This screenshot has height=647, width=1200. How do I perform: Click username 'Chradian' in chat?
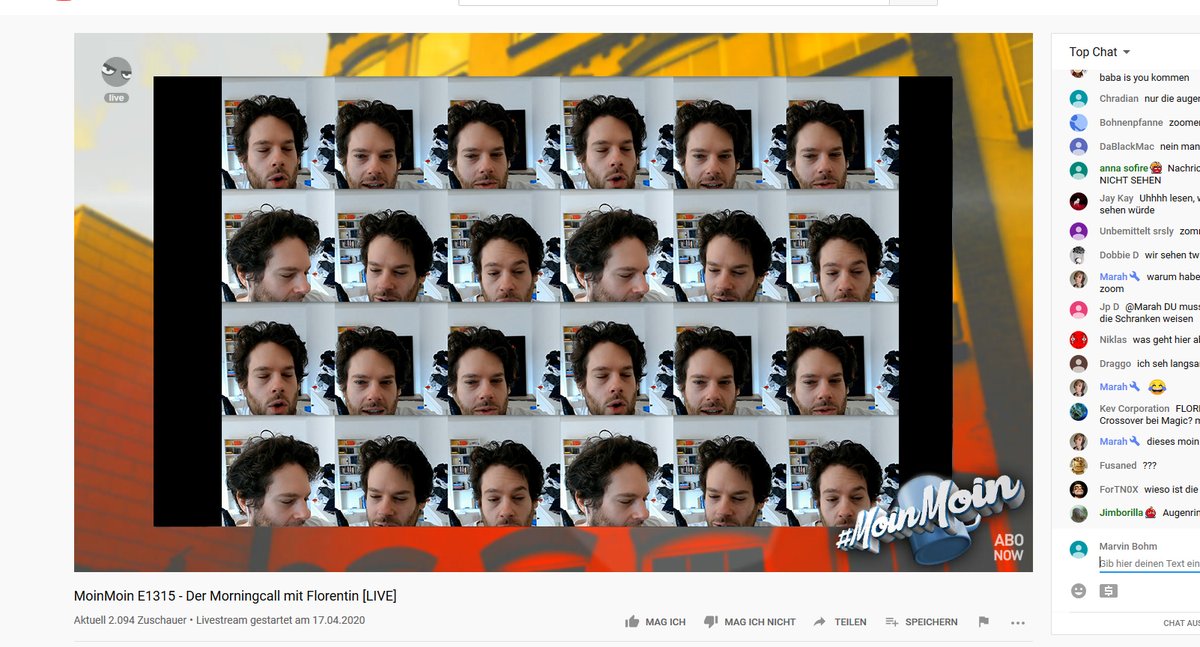click(x=1119, y=99)
